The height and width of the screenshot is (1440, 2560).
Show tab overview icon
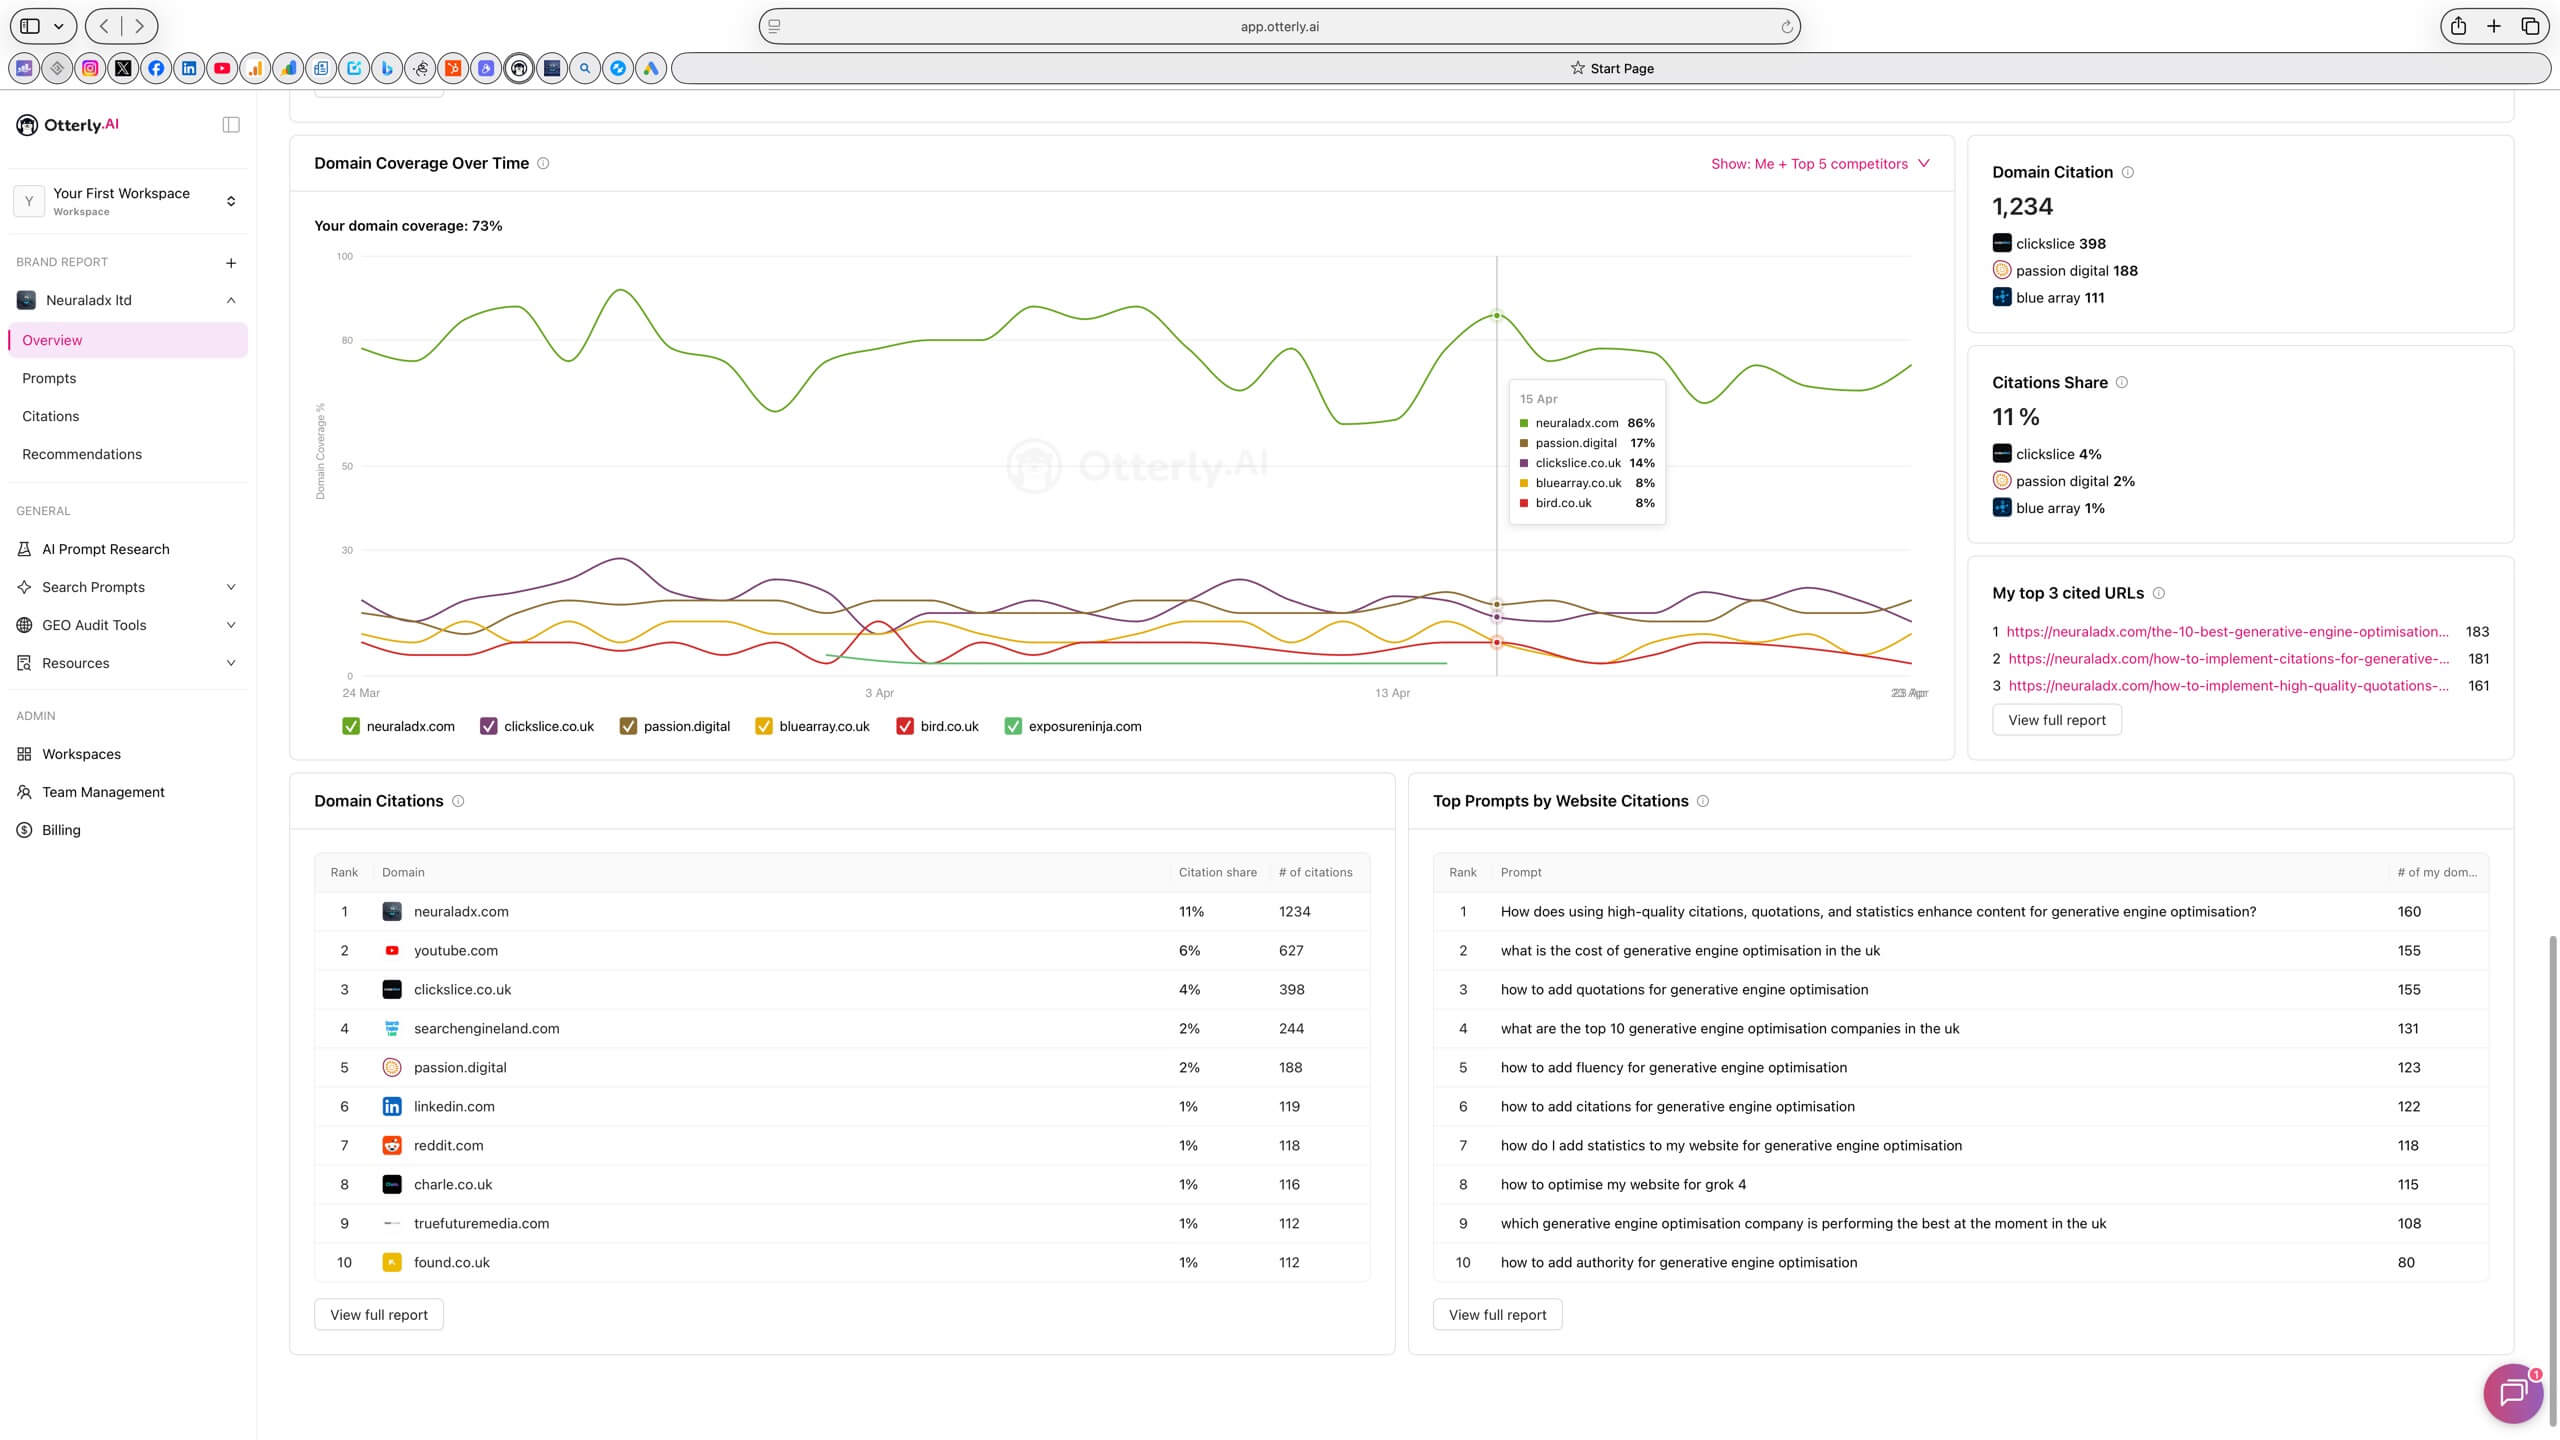point(2530,26)
